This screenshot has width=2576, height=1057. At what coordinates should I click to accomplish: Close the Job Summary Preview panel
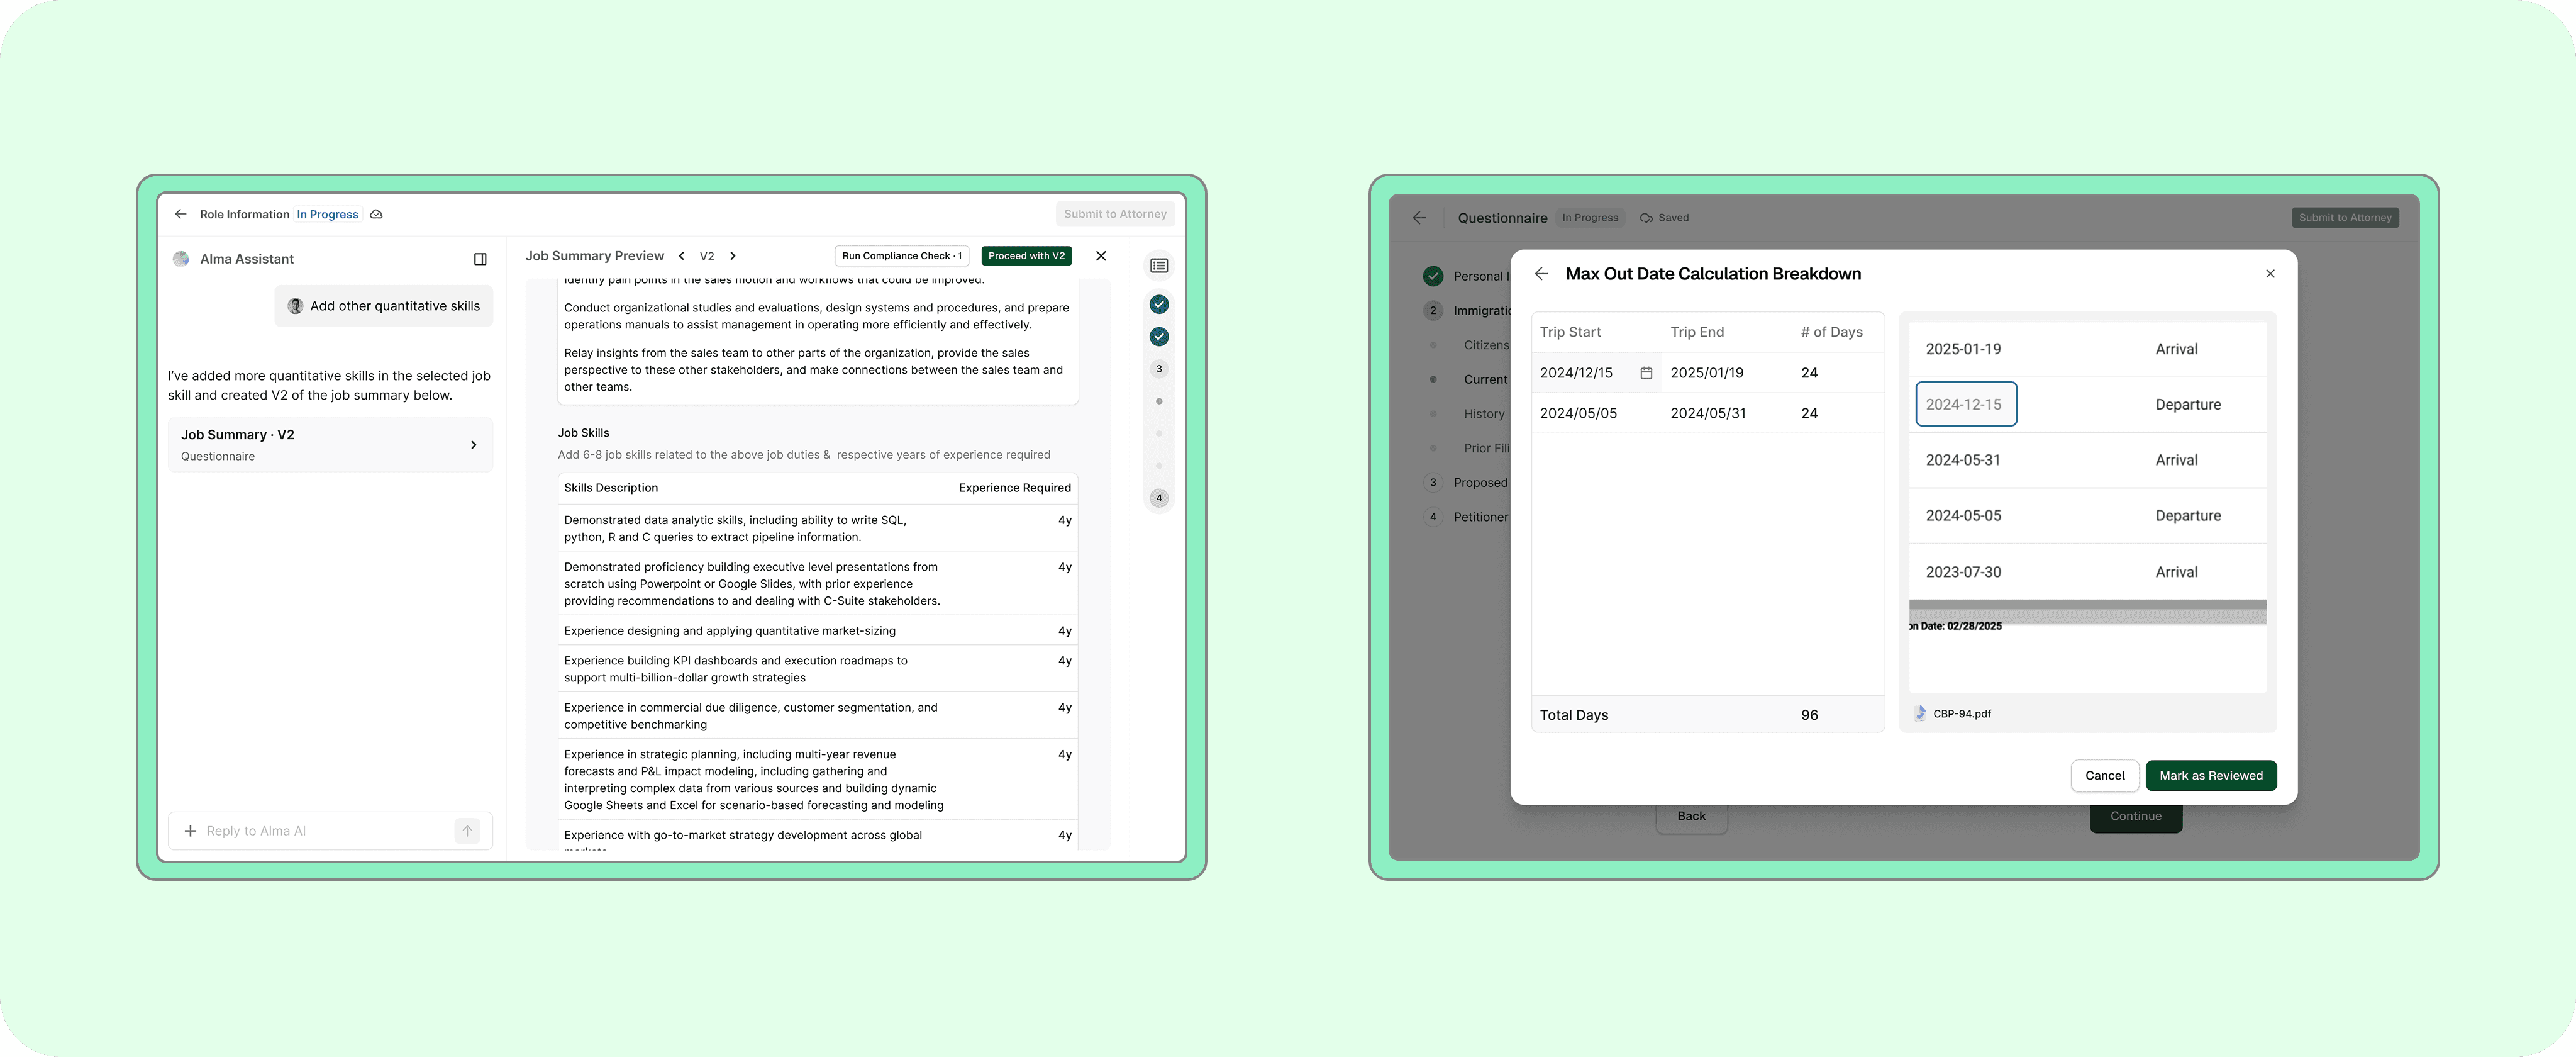[x=1101, y=256]
